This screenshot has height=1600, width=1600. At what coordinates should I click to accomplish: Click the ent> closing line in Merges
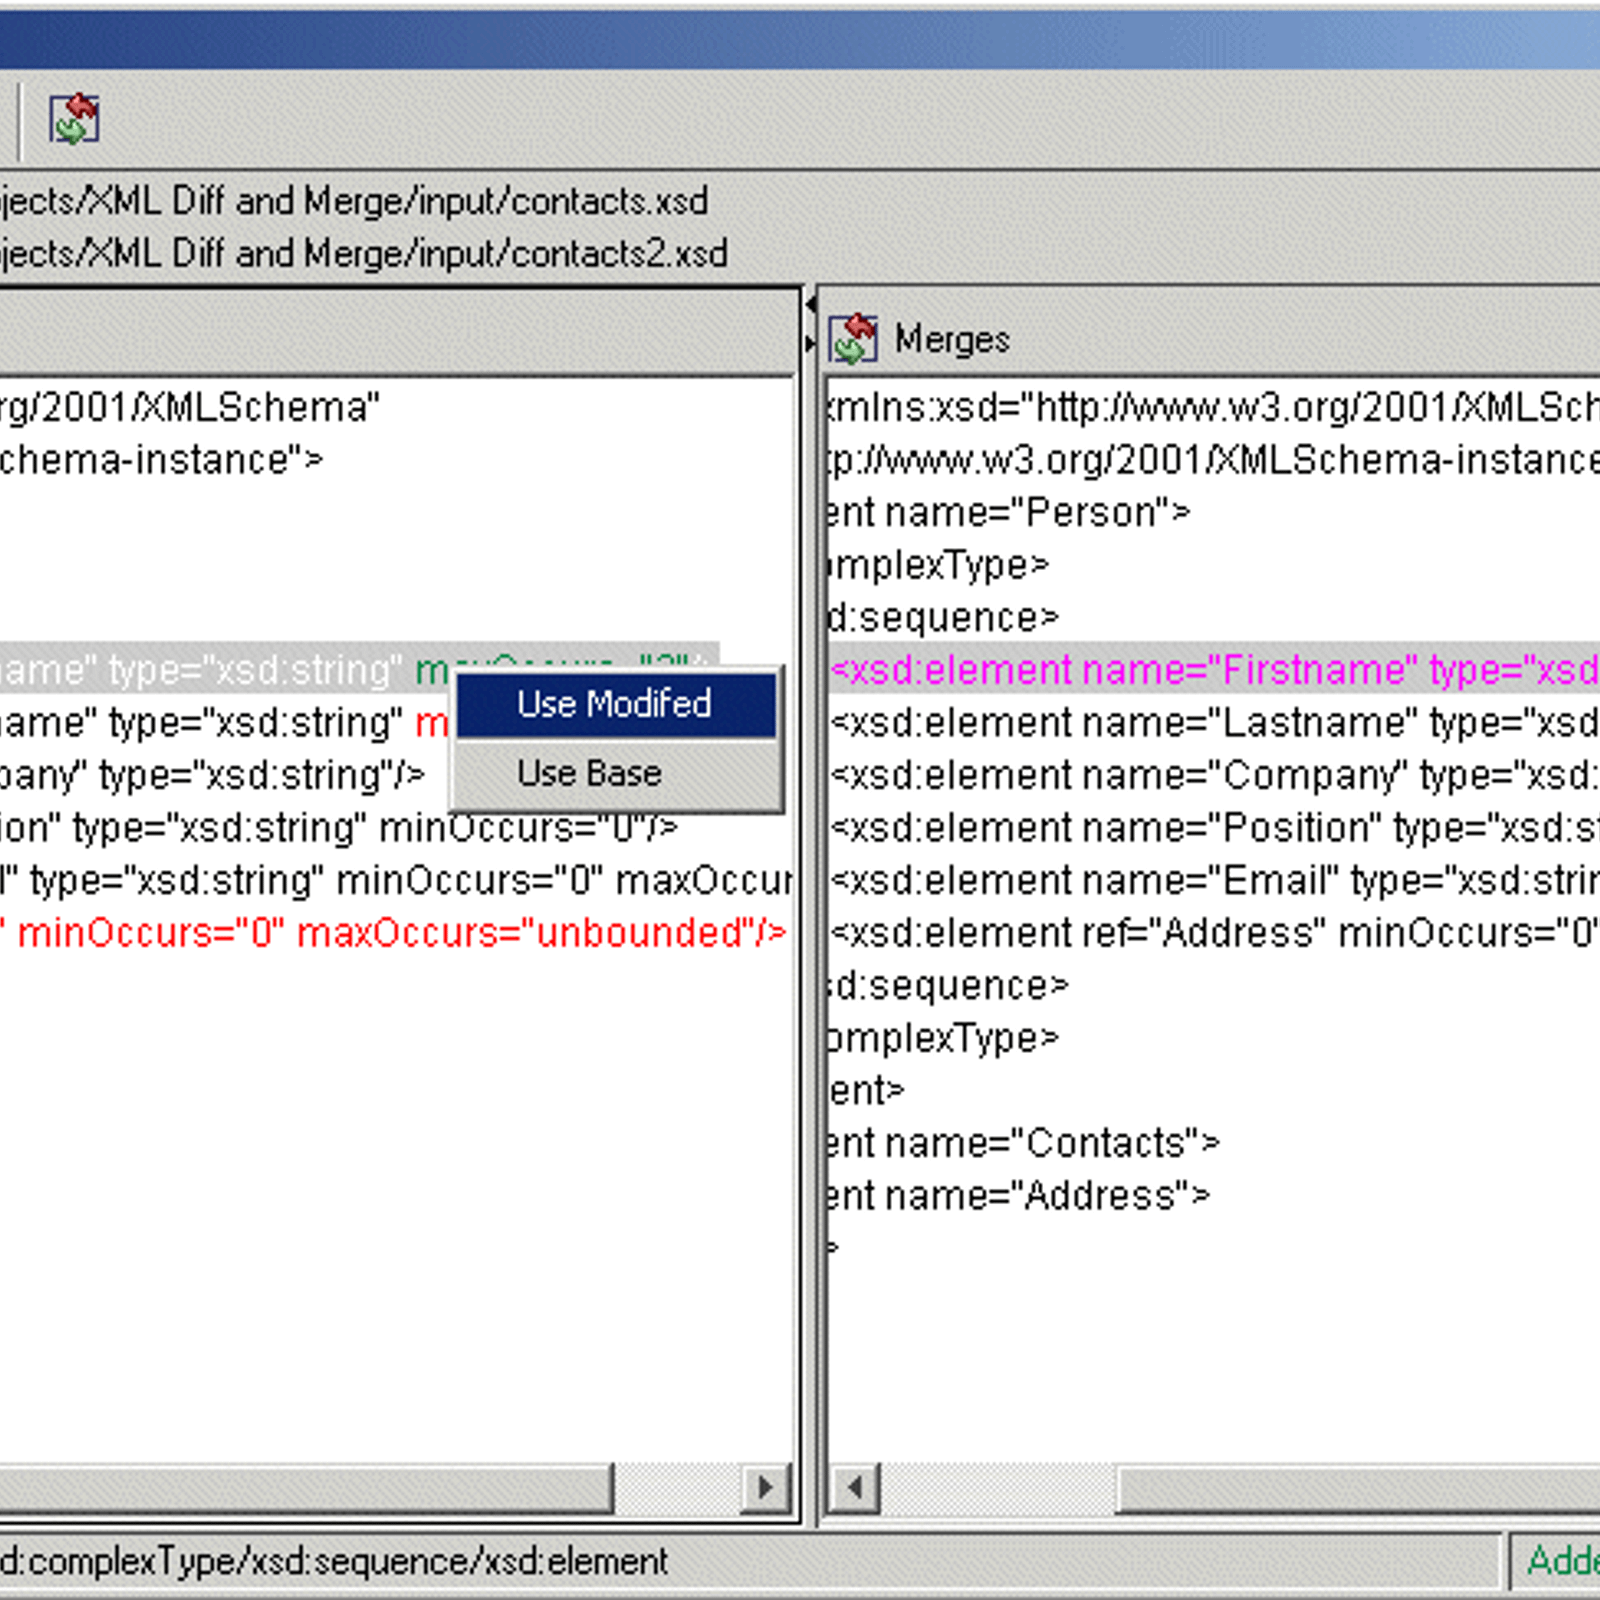pos(866,1090)
